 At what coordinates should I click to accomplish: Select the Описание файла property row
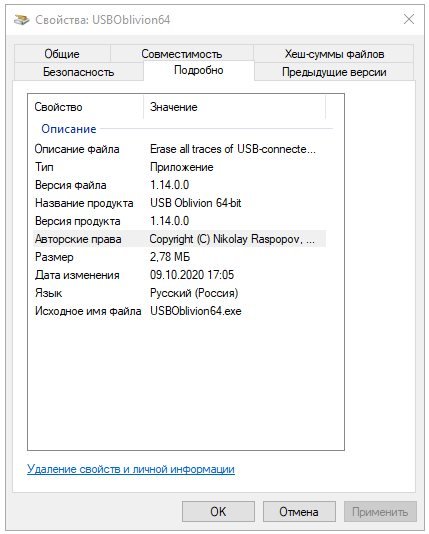pos(179,149)
